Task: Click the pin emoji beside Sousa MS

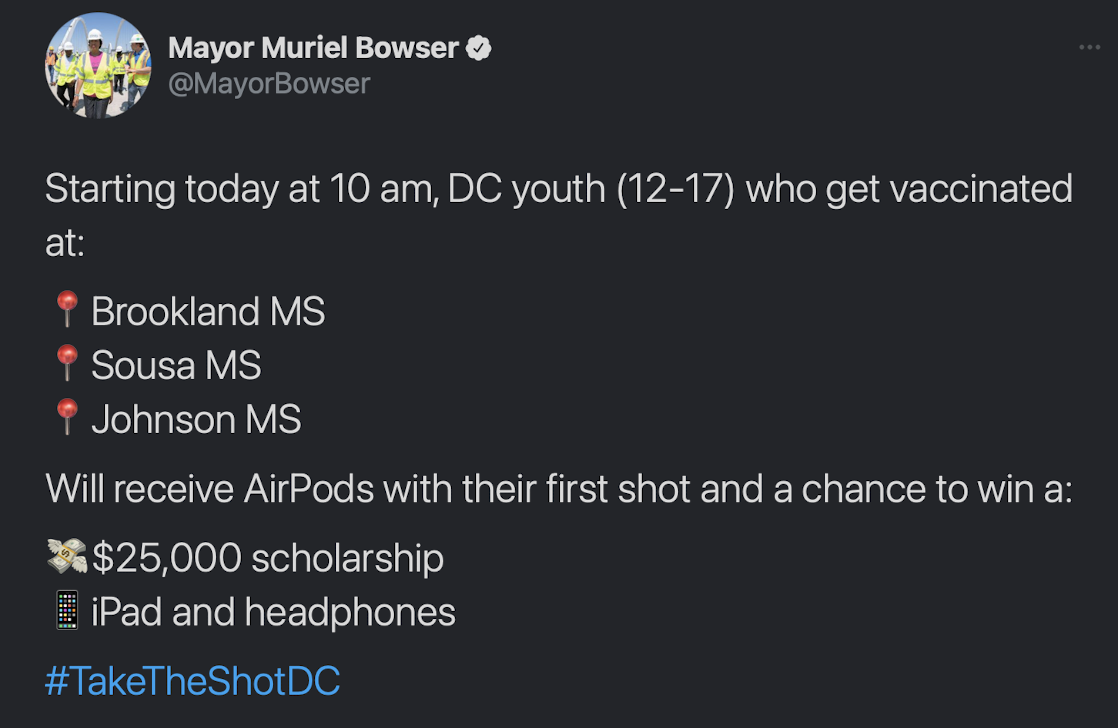Action: point(67,365)
